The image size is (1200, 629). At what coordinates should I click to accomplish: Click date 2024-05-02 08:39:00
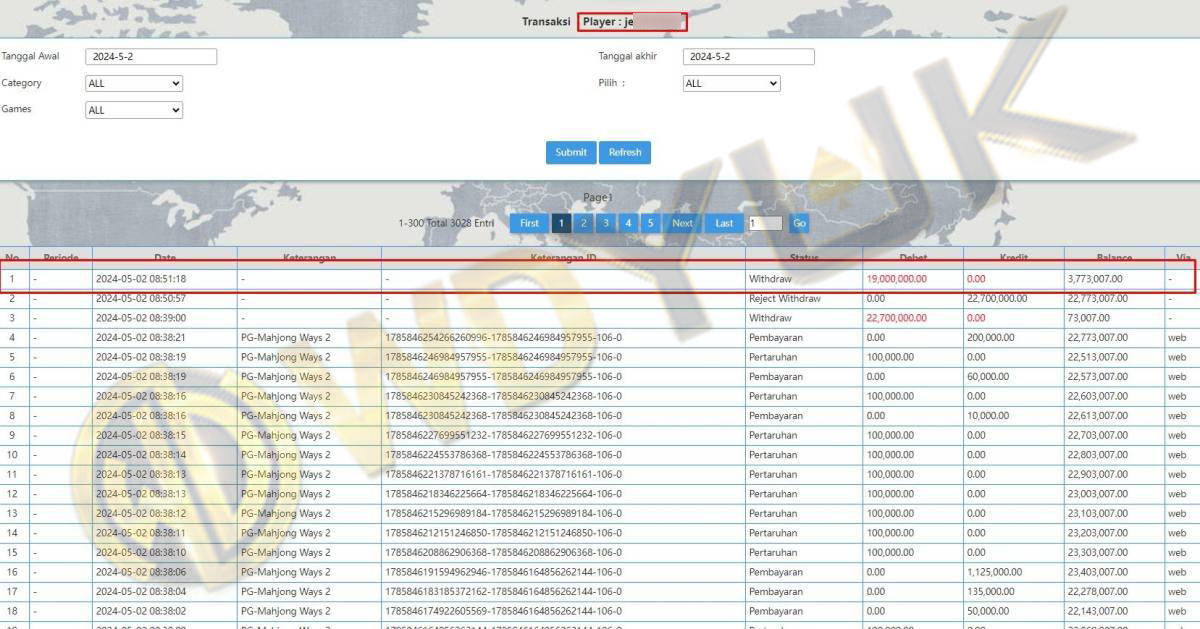click(141, 318)
